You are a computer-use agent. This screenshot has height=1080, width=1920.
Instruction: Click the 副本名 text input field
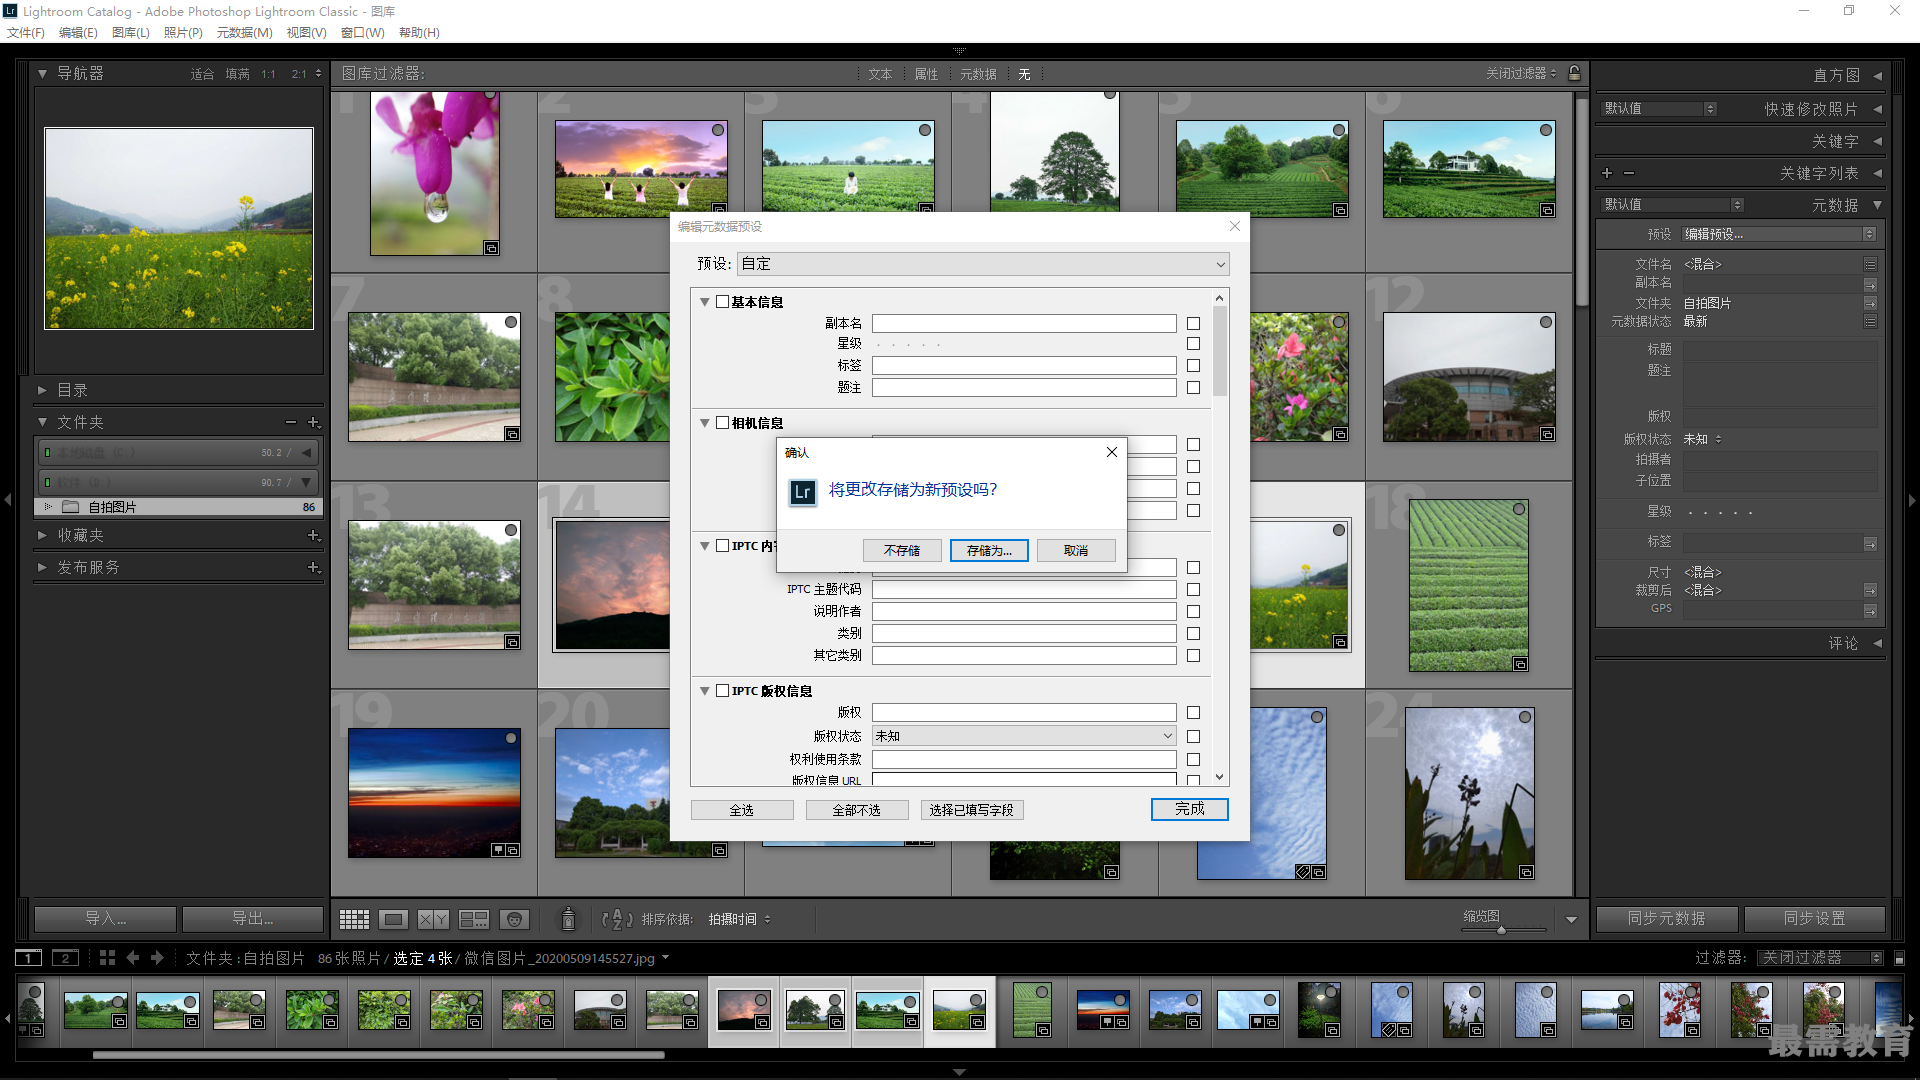tap(1024, 323)
